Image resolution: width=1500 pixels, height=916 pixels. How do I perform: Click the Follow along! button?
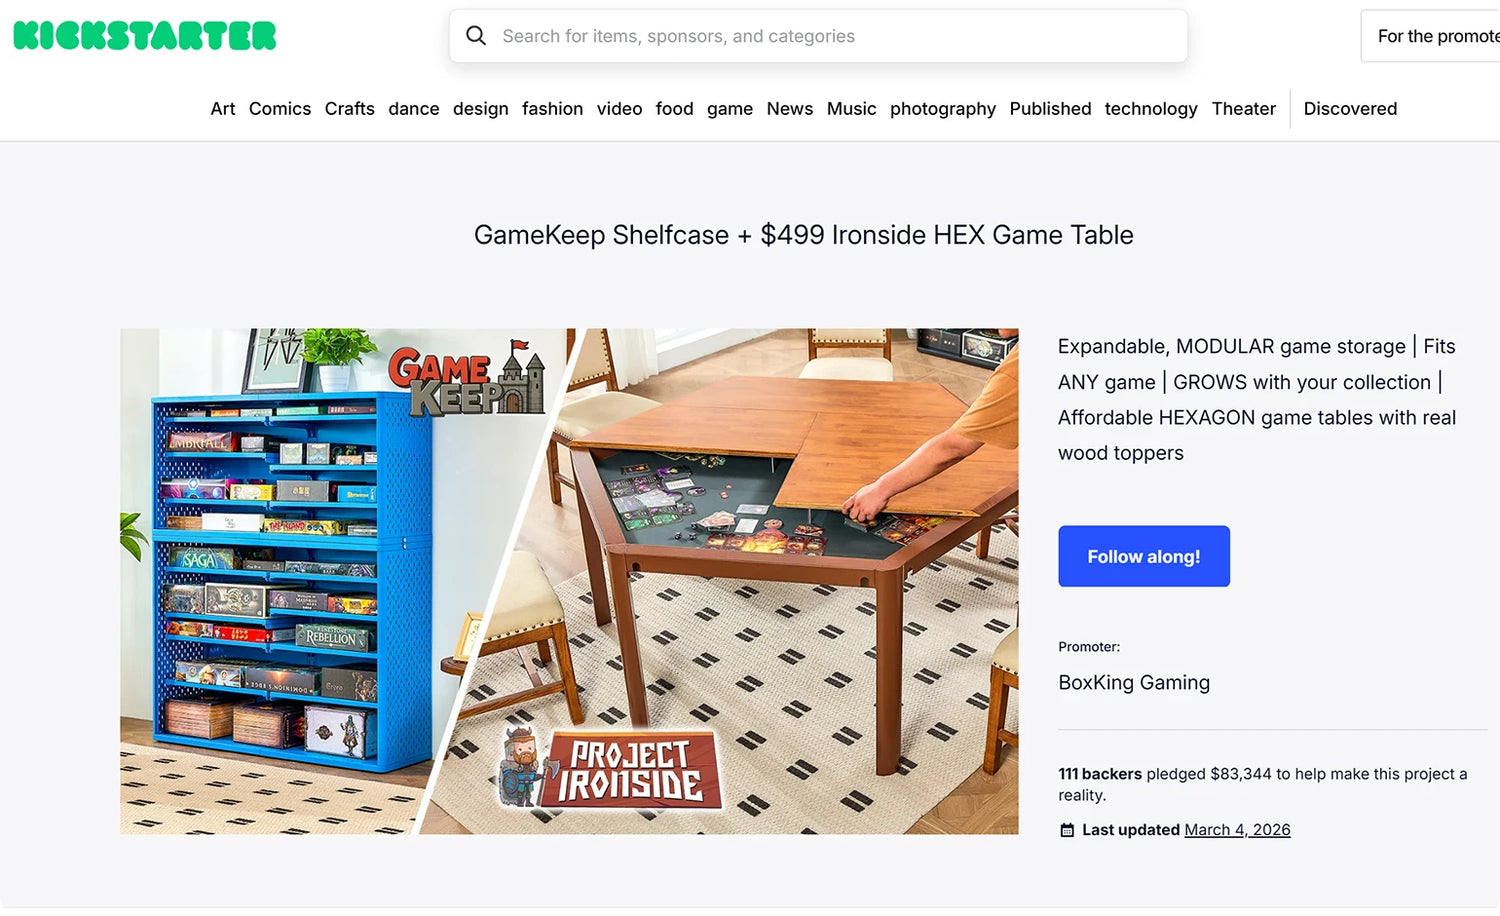[1144, 556]
